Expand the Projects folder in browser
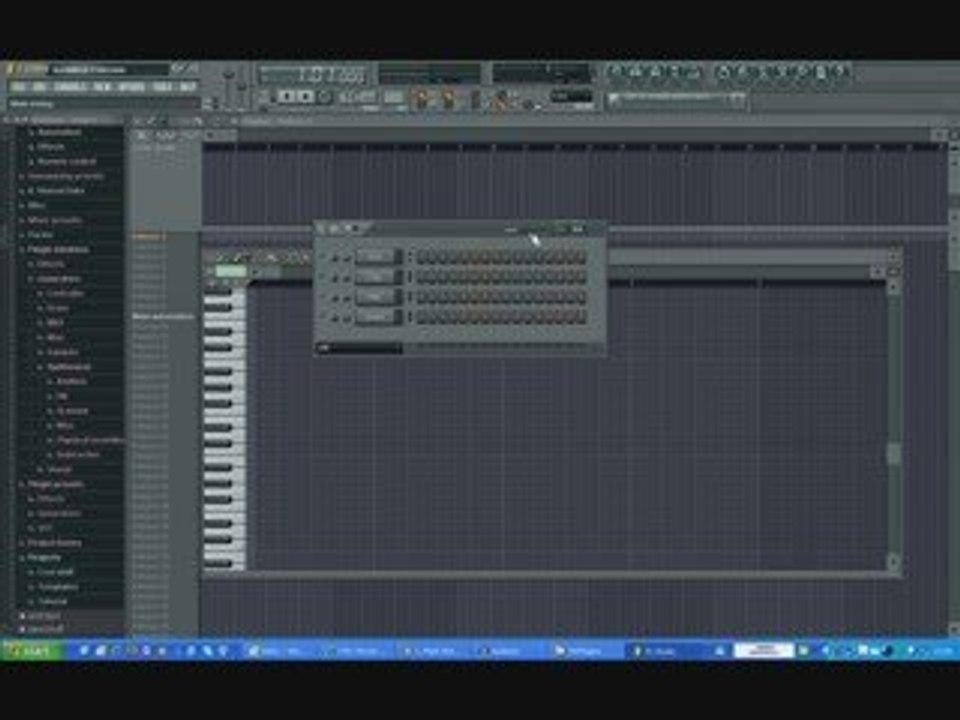The height and width of the screenshot is (720, 960). (43, 557)
